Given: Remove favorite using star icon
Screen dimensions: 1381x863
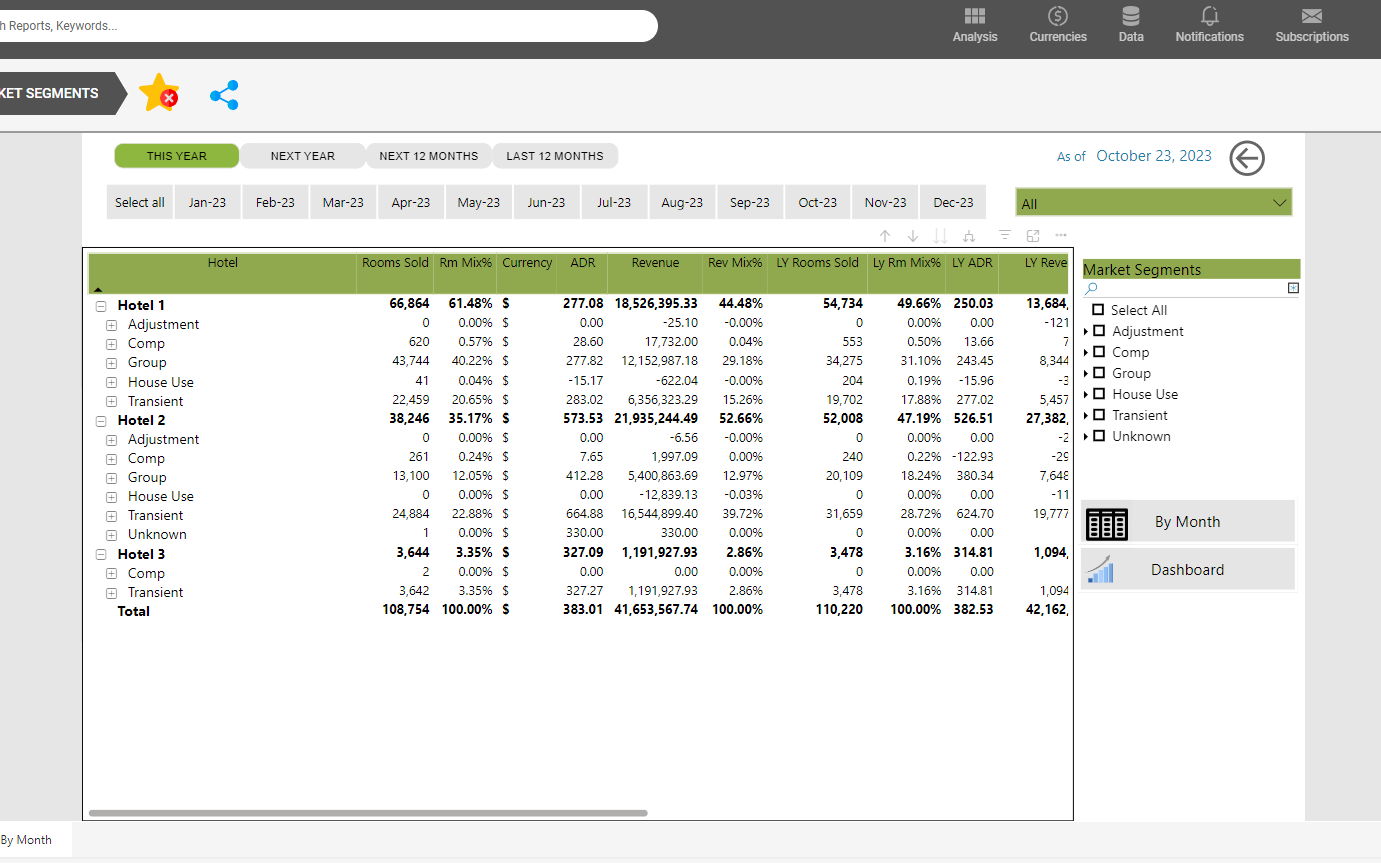Looking at the screenshot, I should 159,93.
